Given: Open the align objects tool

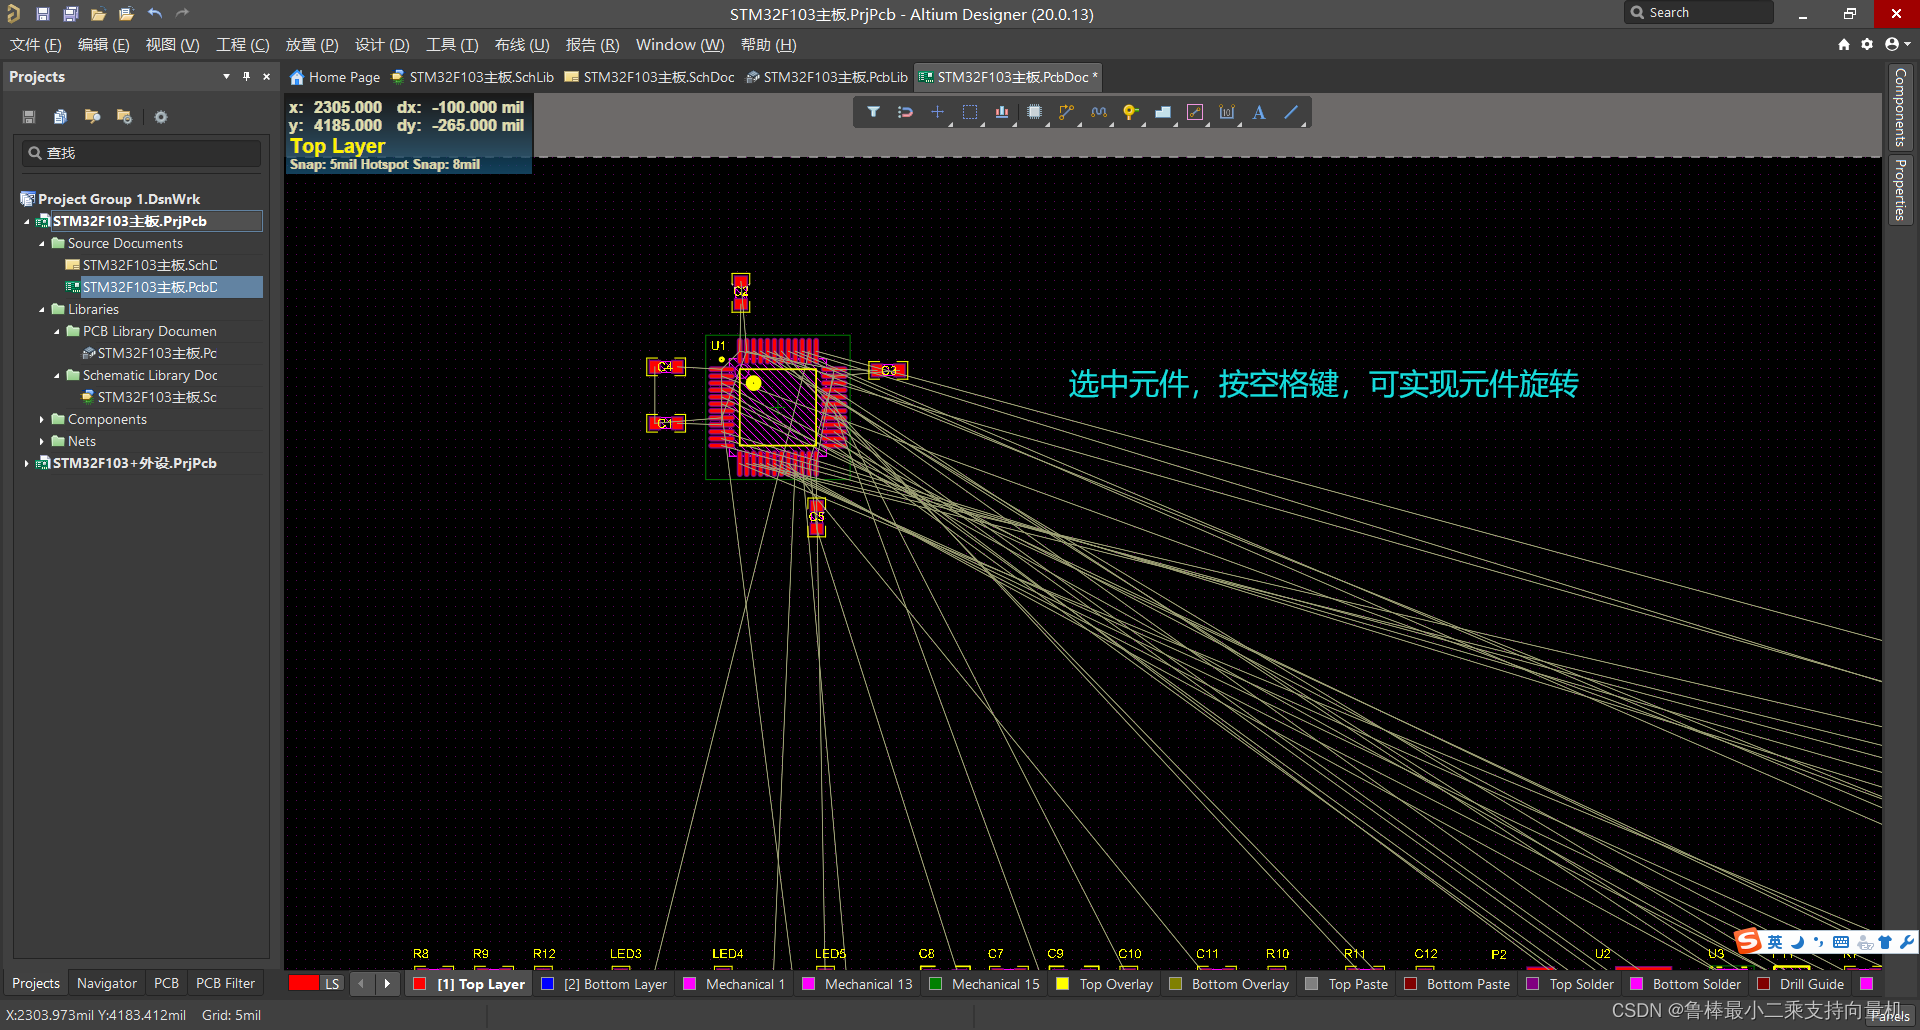Looking at the screenshot, I should [1002, 112].
